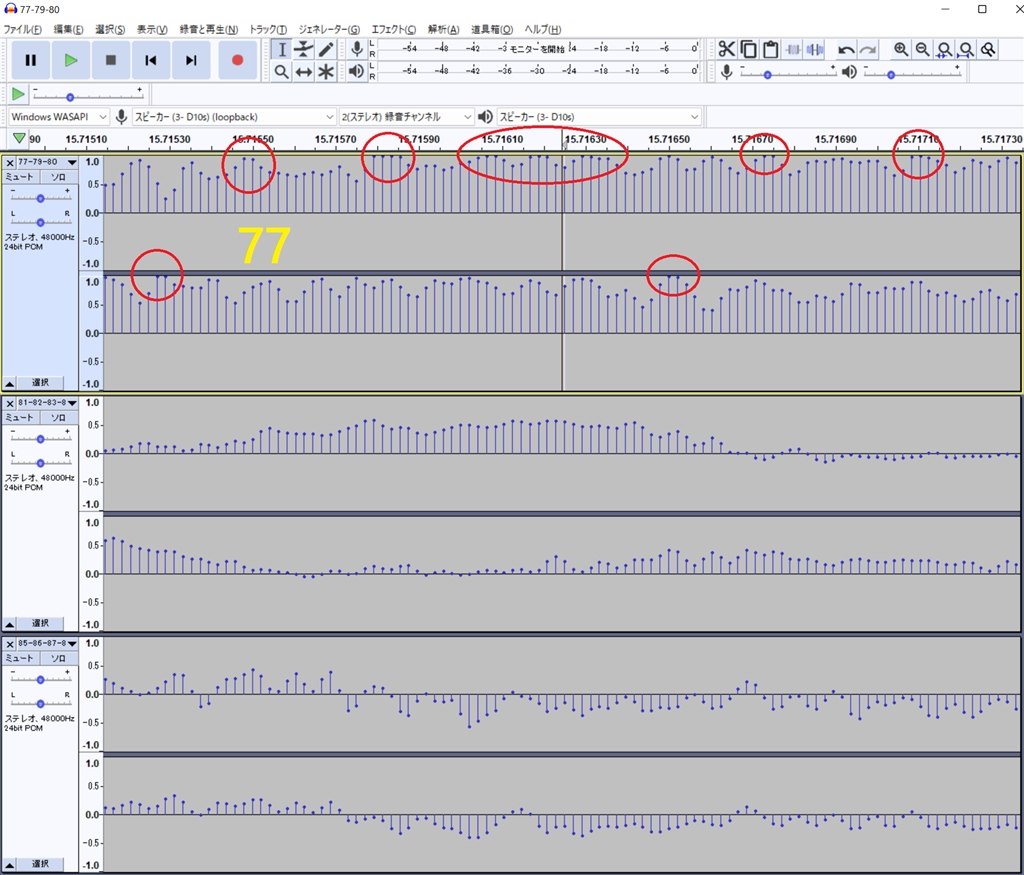
Task: Select the Draw (pencil) tool
Action: pyautogui.click(x=326, y=49)
